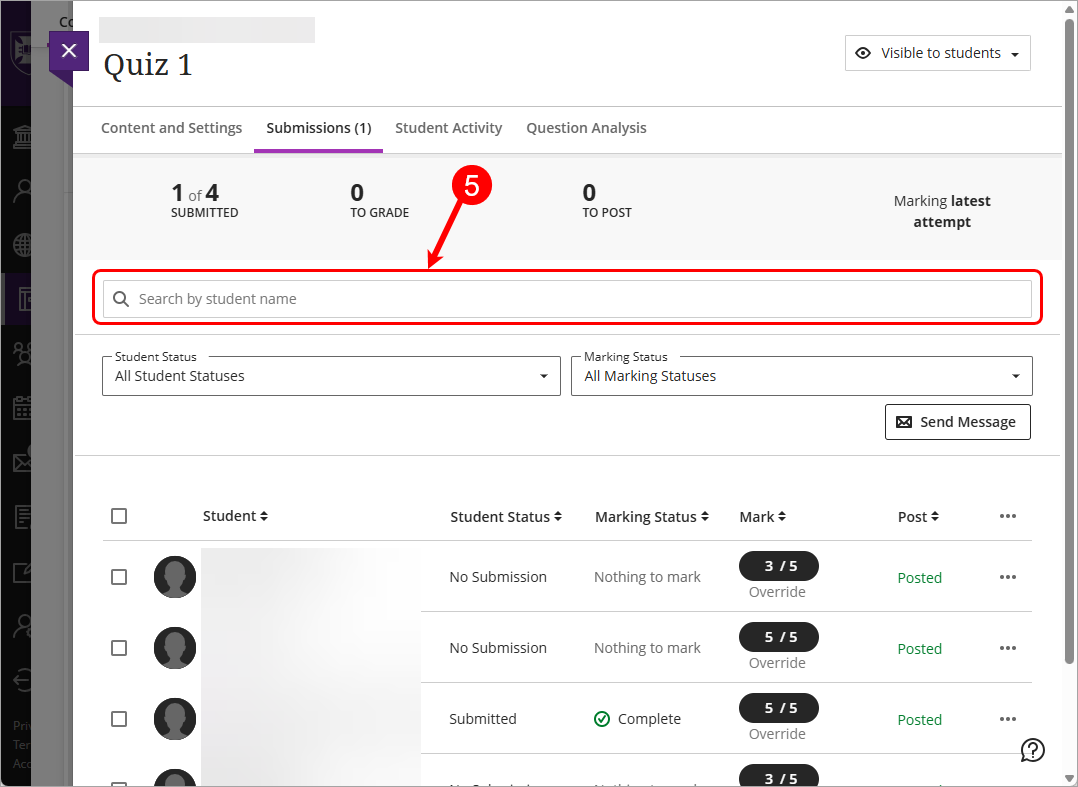Go to the Student Activity tab
This screenshot has height=787, width=1078.
click(448, 128)
